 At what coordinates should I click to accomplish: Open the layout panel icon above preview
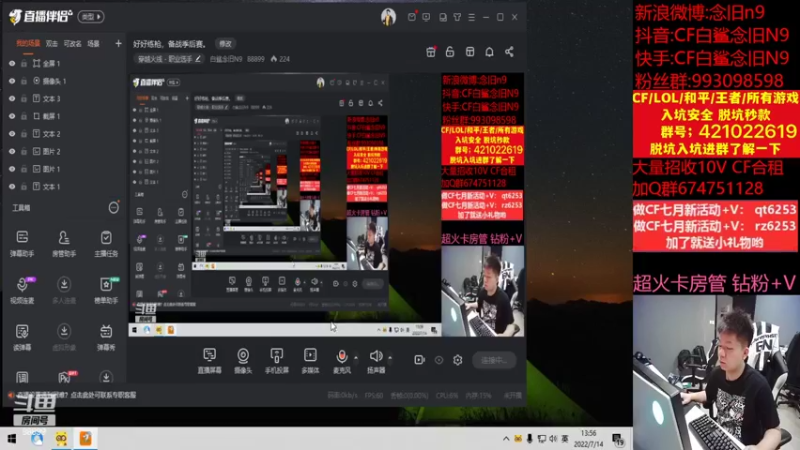pyautogui.click(x=470, y=52)
